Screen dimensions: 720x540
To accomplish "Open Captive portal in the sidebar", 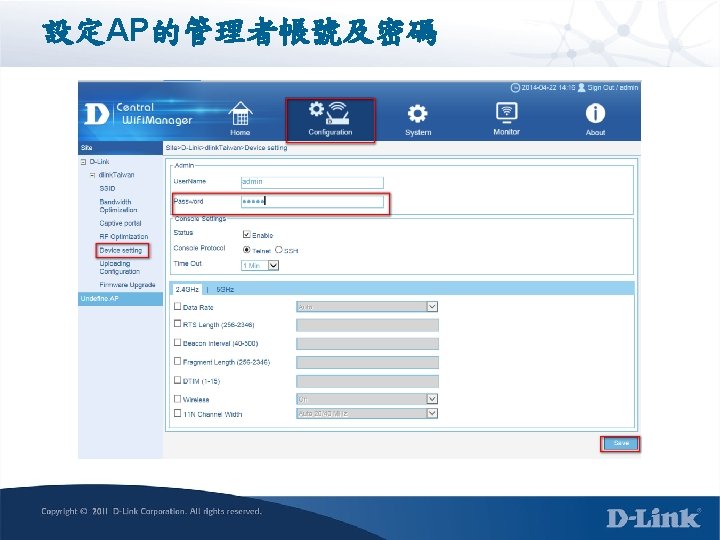I will pyautogui.click(x=120, y=223).
